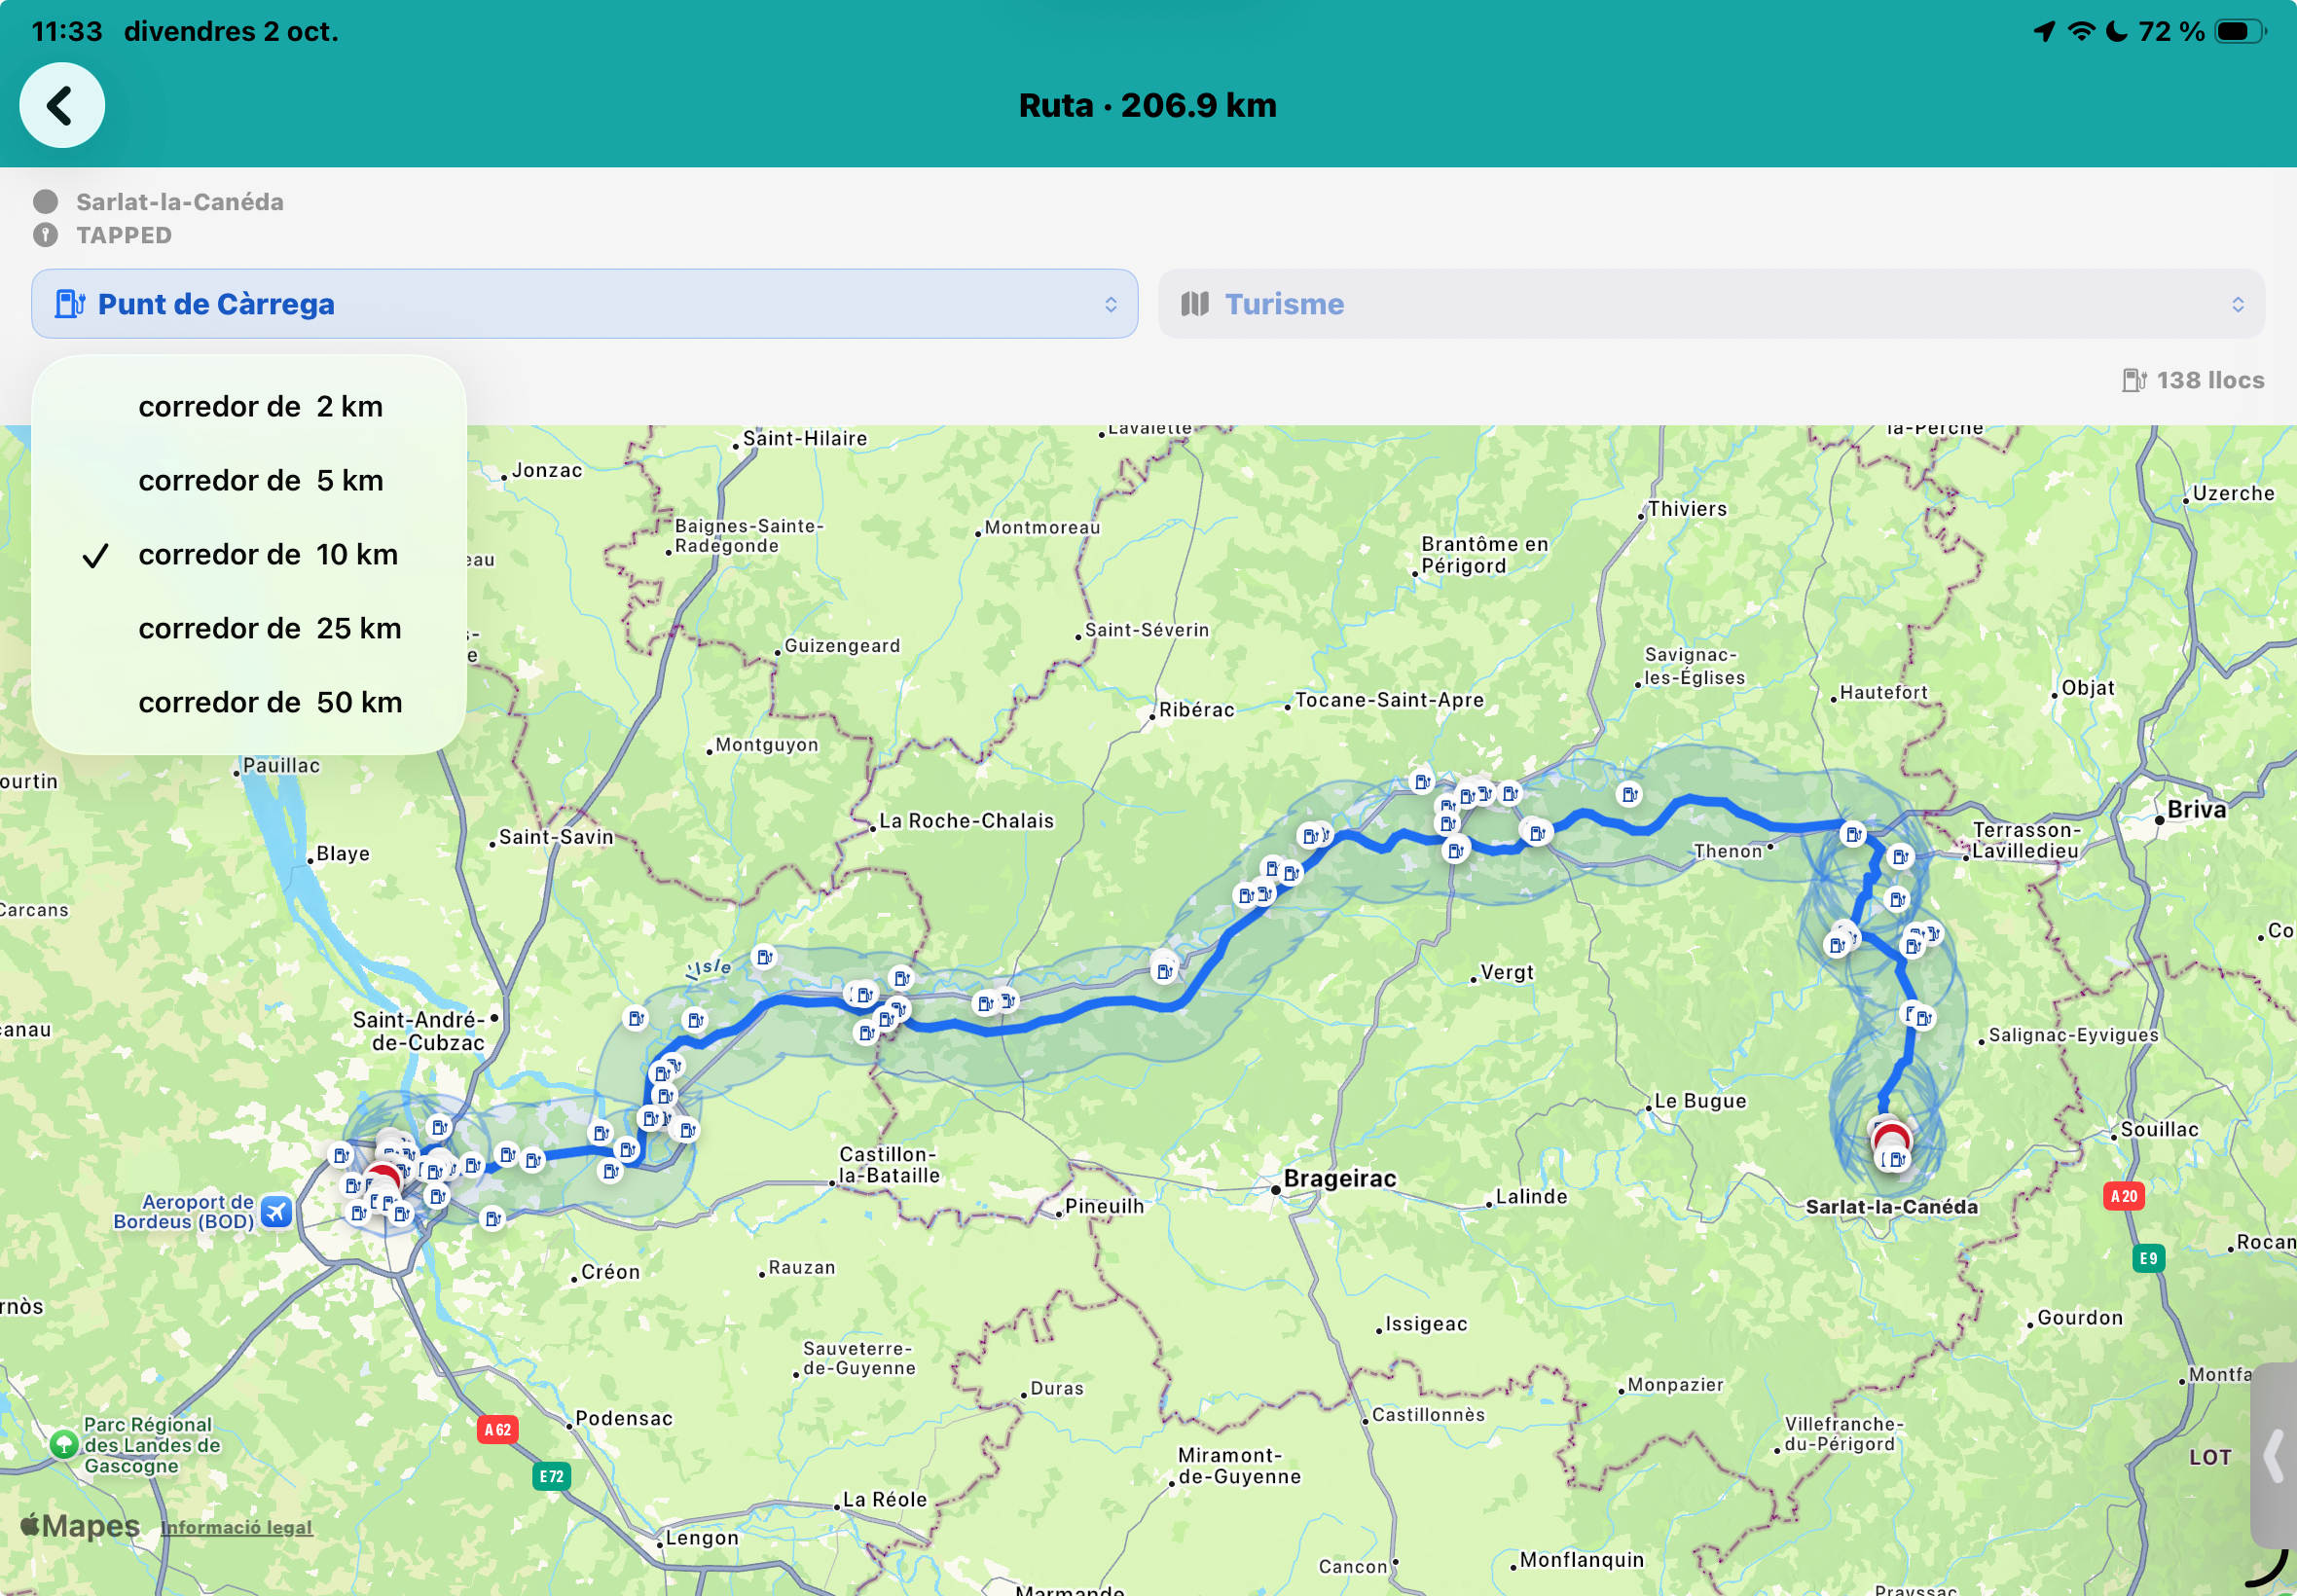Tap the Parc Régional des Landes green marker

click(64, 1444)
